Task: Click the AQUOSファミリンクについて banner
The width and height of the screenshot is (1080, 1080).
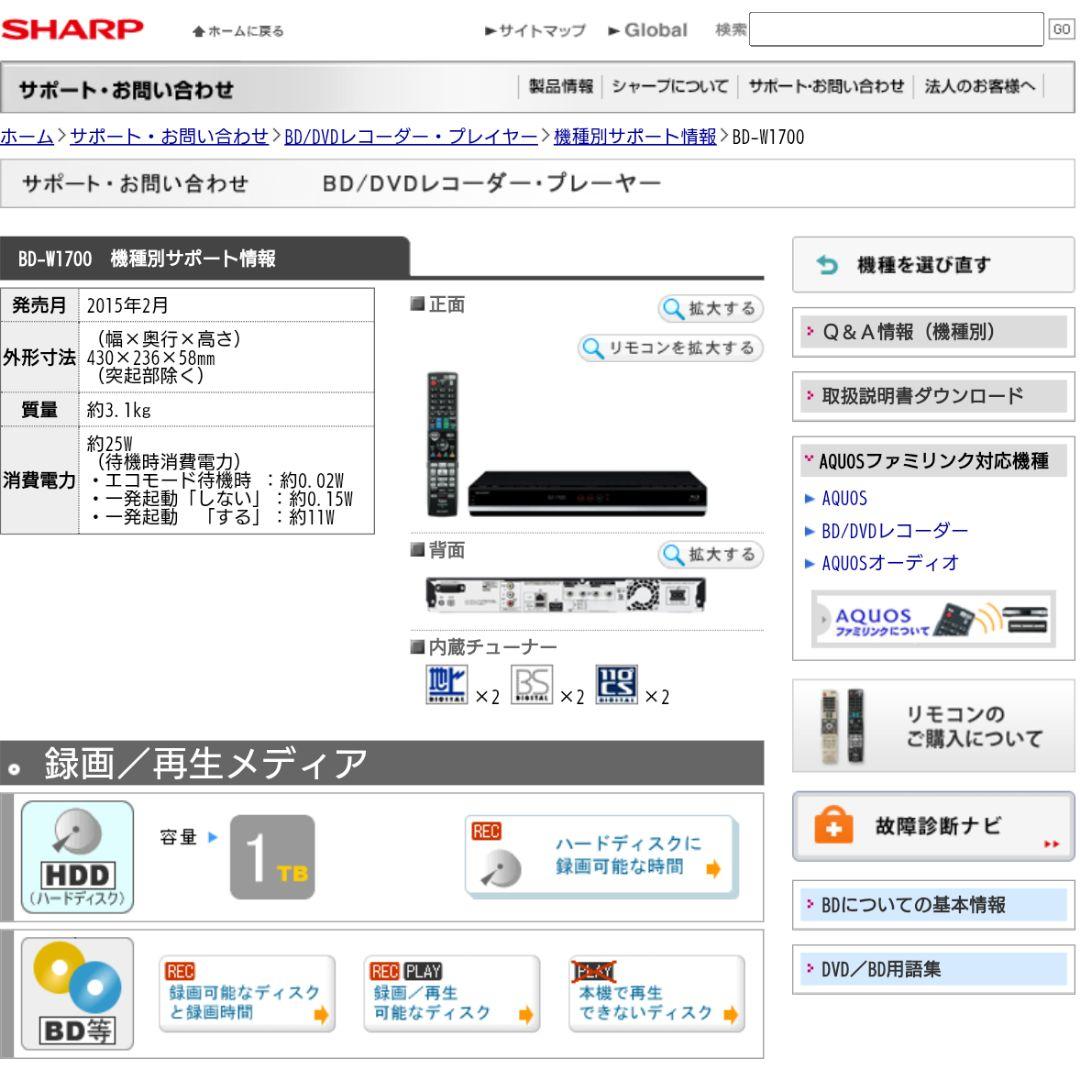Action: tap(931, 621)
